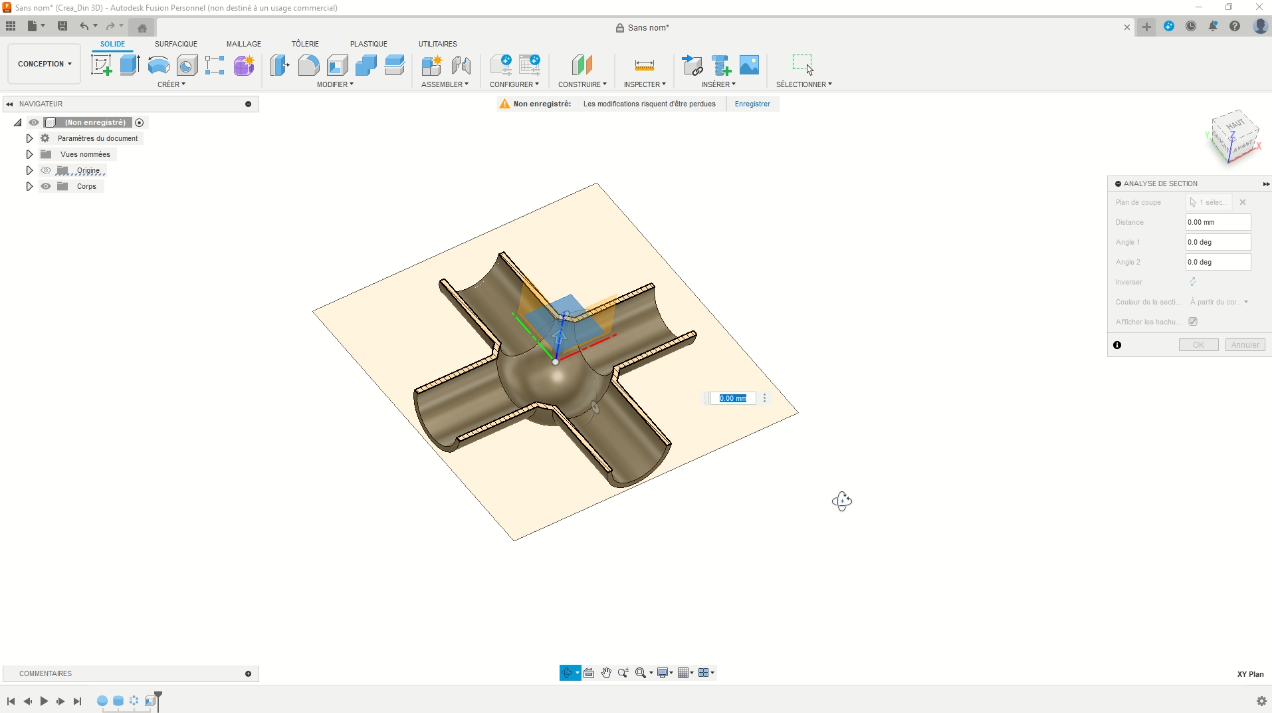Click the Create Sketch icon
Screen dimensions: 1272x713
pyautogui.click(x=101, y=65)
